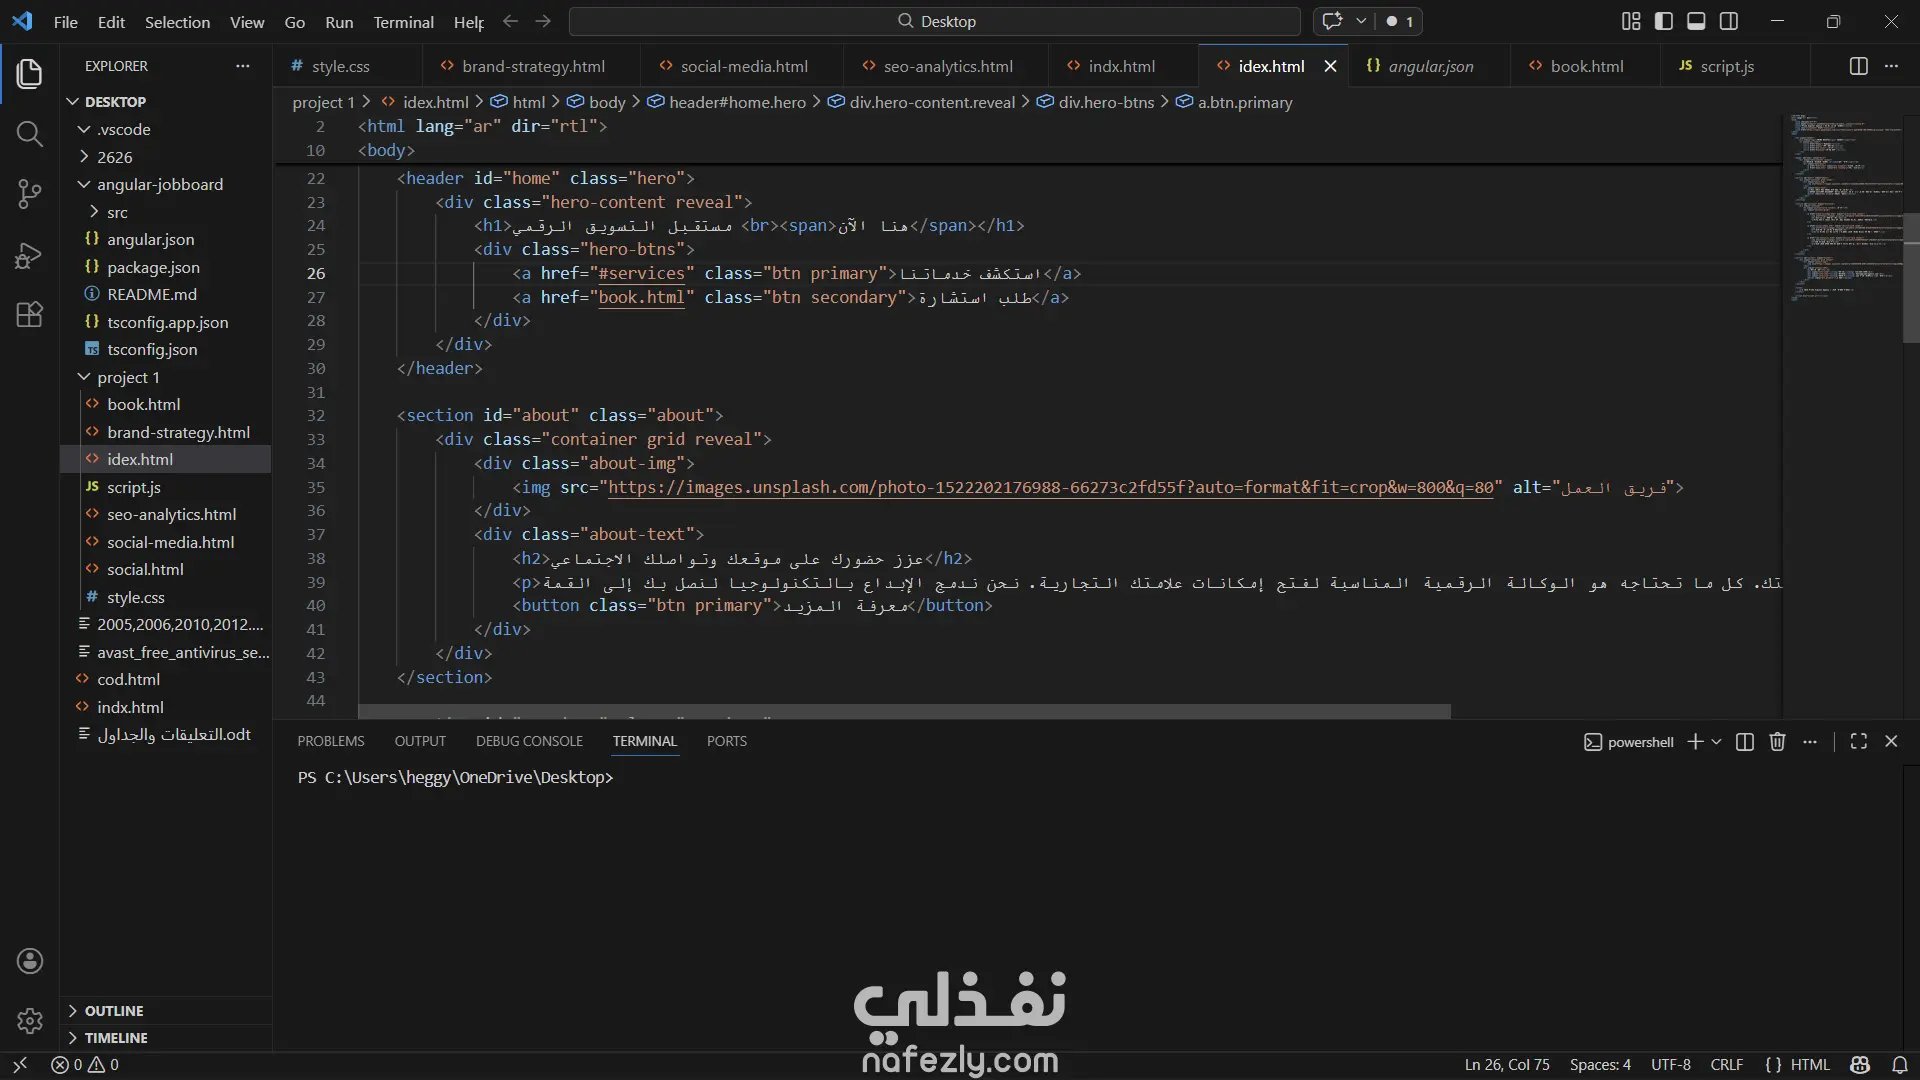
Task: Open the Manage settings gear
Action: pos(30,1021)
